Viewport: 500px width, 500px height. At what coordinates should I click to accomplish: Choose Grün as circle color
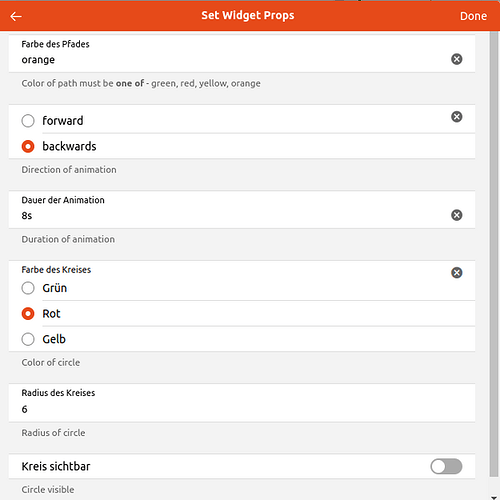[28, 288]
